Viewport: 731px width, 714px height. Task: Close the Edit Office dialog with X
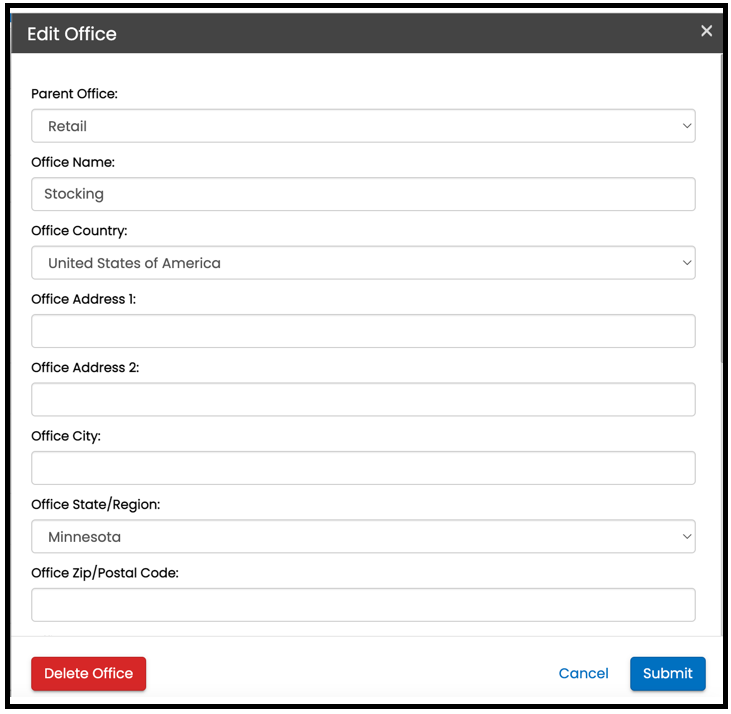tap(706, 31)
